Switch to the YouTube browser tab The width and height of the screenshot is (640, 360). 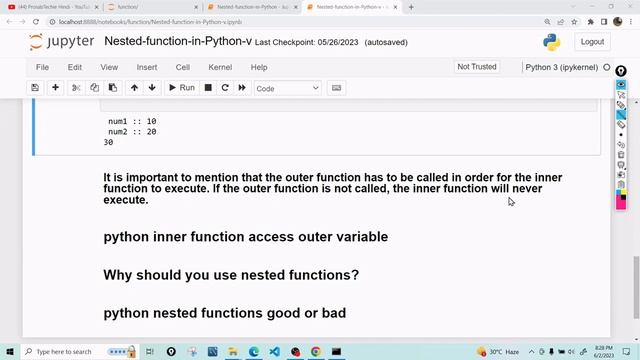[53, 7]
